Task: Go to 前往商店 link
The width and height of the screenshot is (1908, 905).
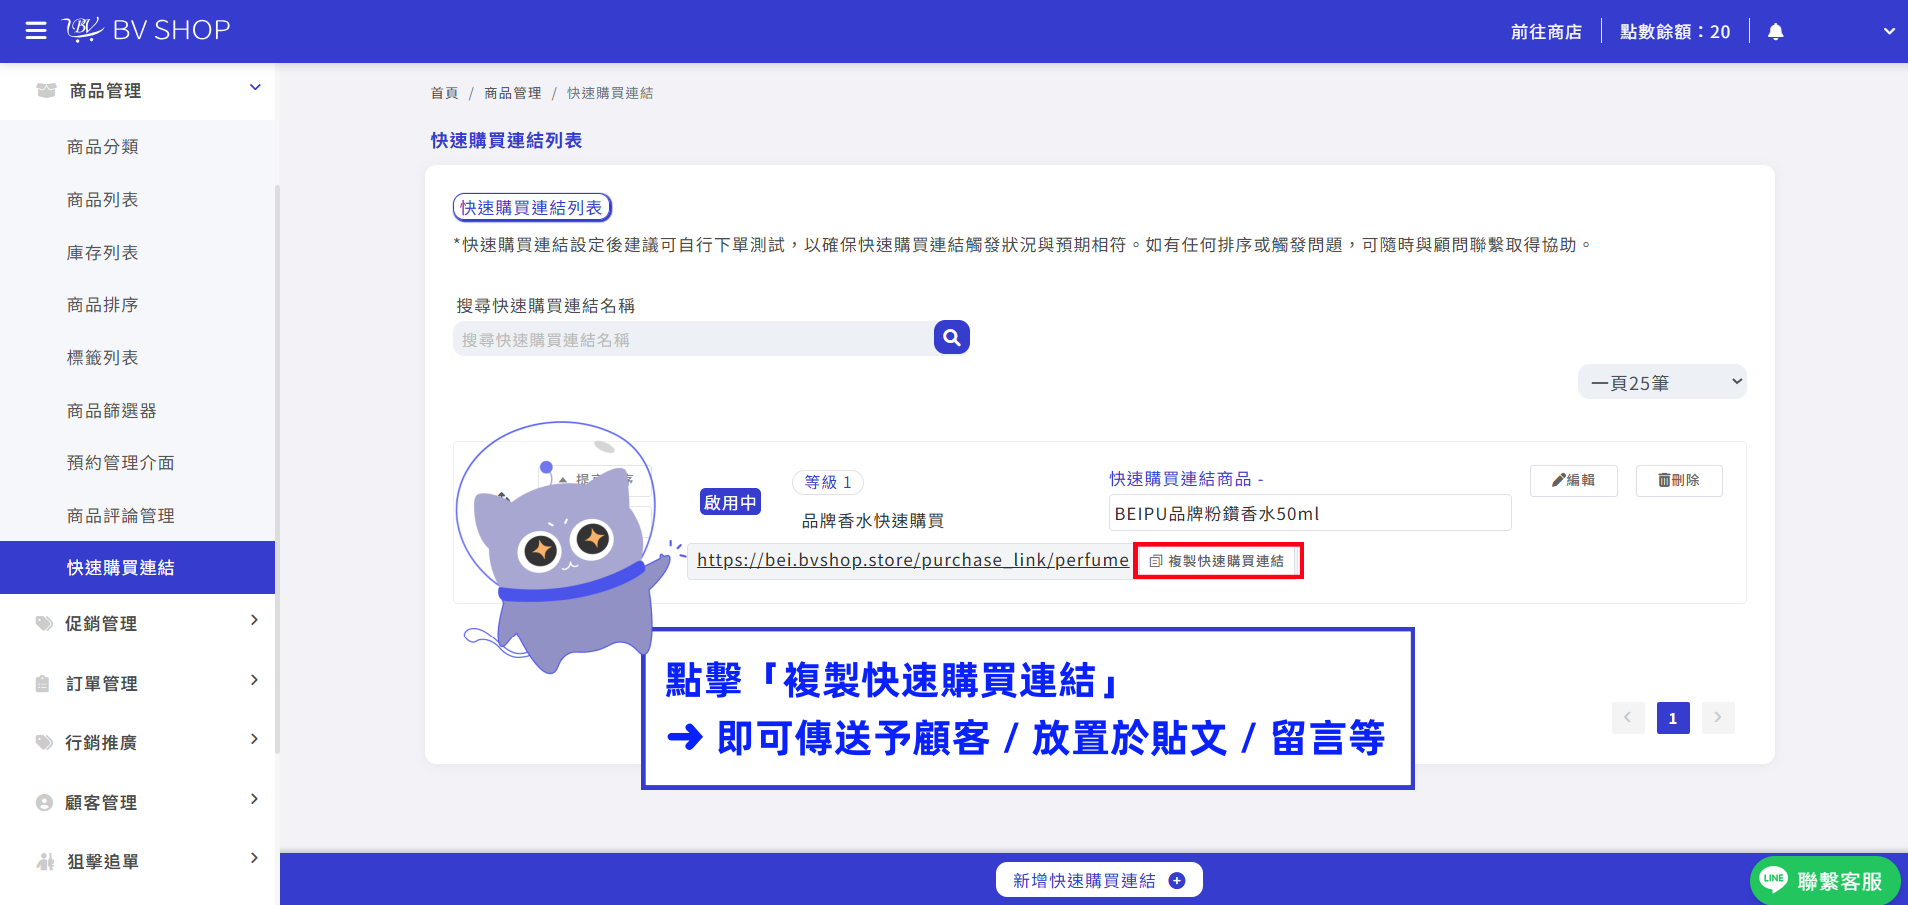Action: click(x=1546, y=32)
